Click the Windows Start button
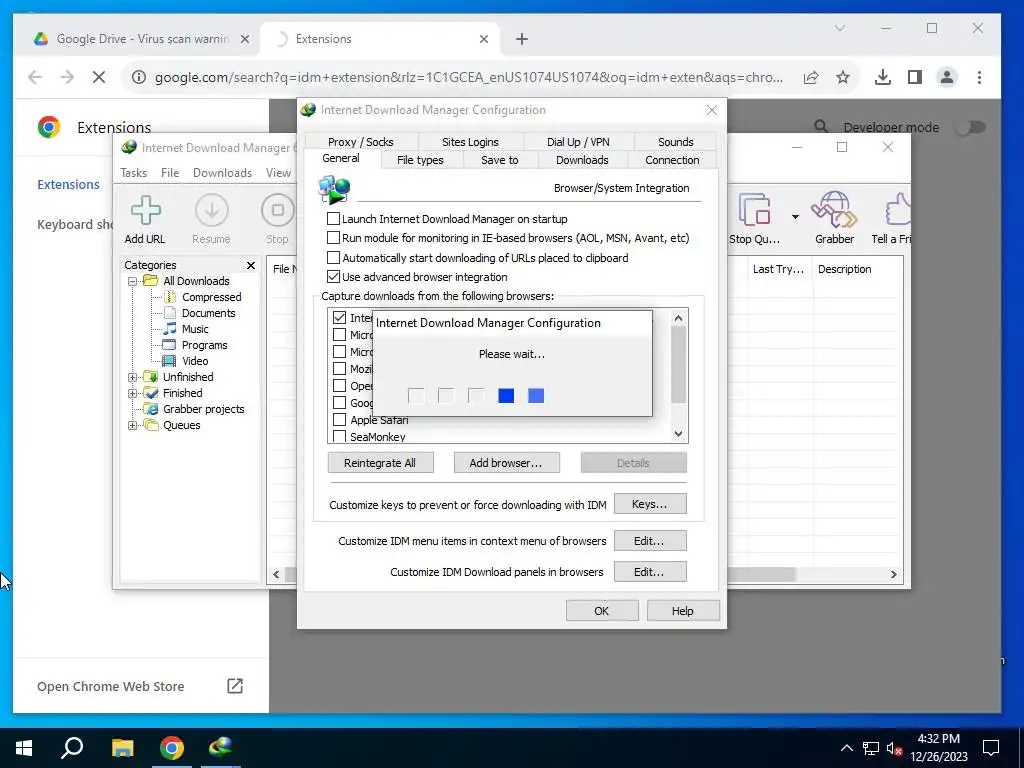Screen dimensions: 1024x768 pyautogui.click(x=24, y=748)
